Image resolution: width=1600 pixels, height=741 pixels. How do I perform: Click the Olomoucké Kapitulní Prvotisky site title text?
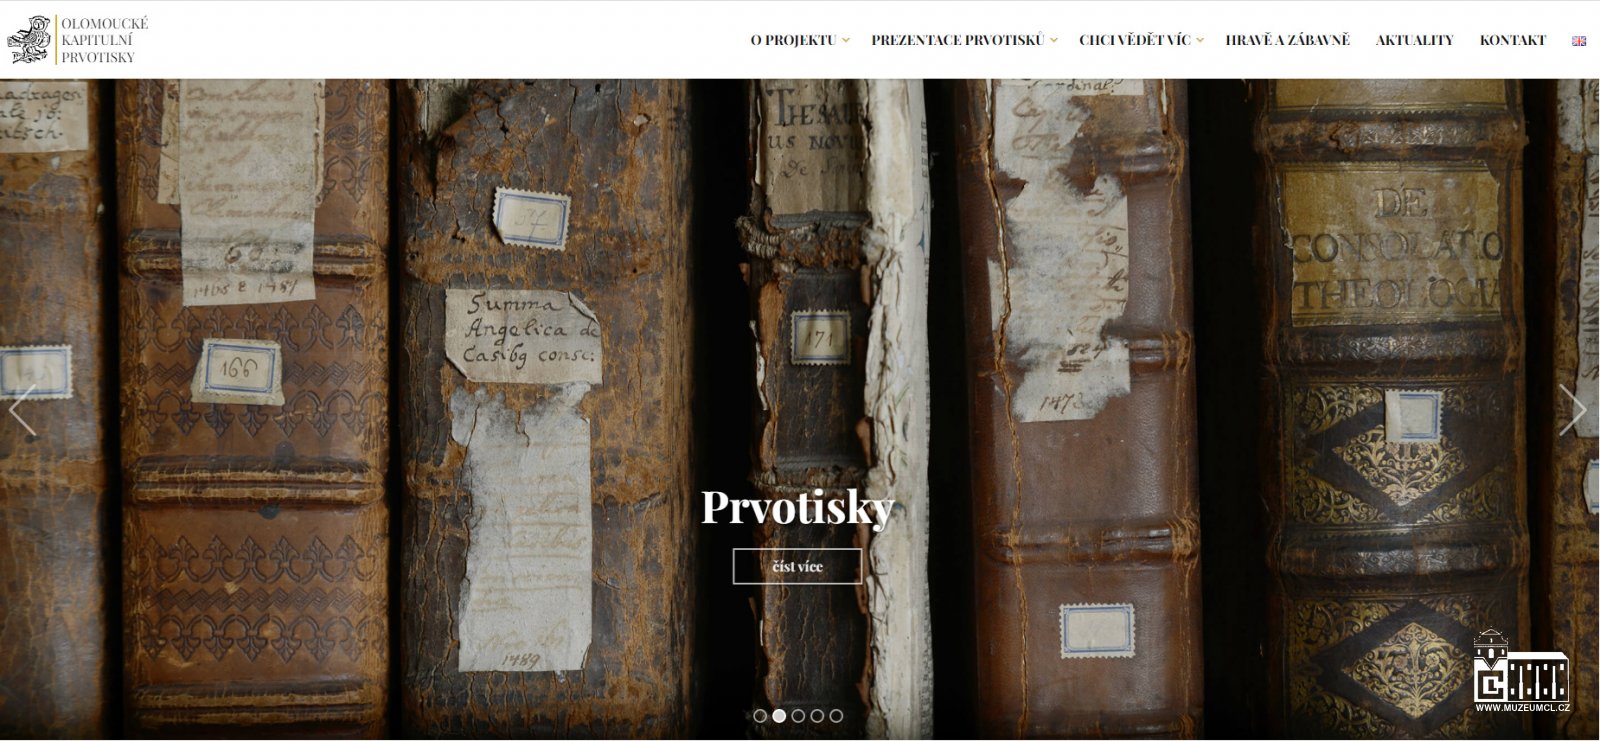[x=104, y=40]
